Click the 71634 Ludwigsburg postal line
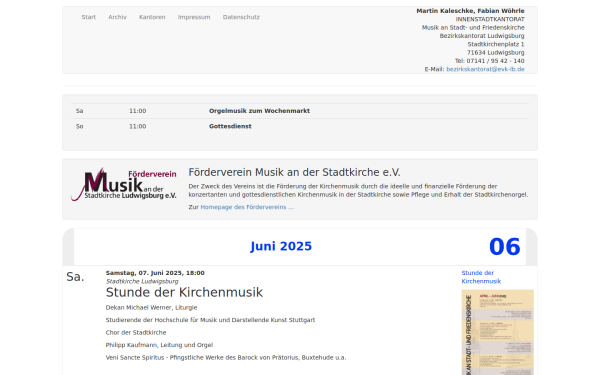 pos(496,52)
